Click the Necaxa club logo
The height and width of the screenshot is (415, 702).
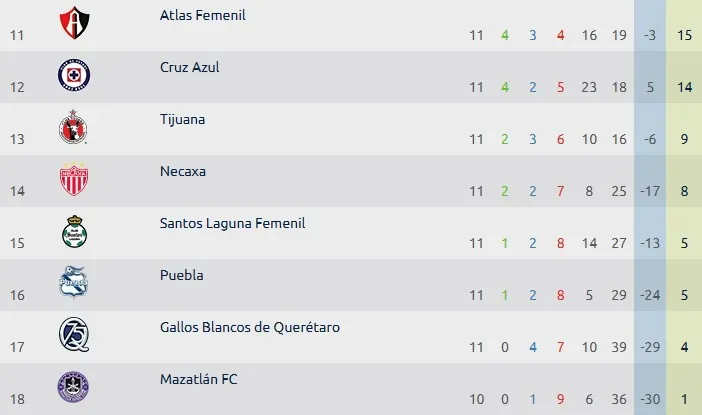[74, 180]
